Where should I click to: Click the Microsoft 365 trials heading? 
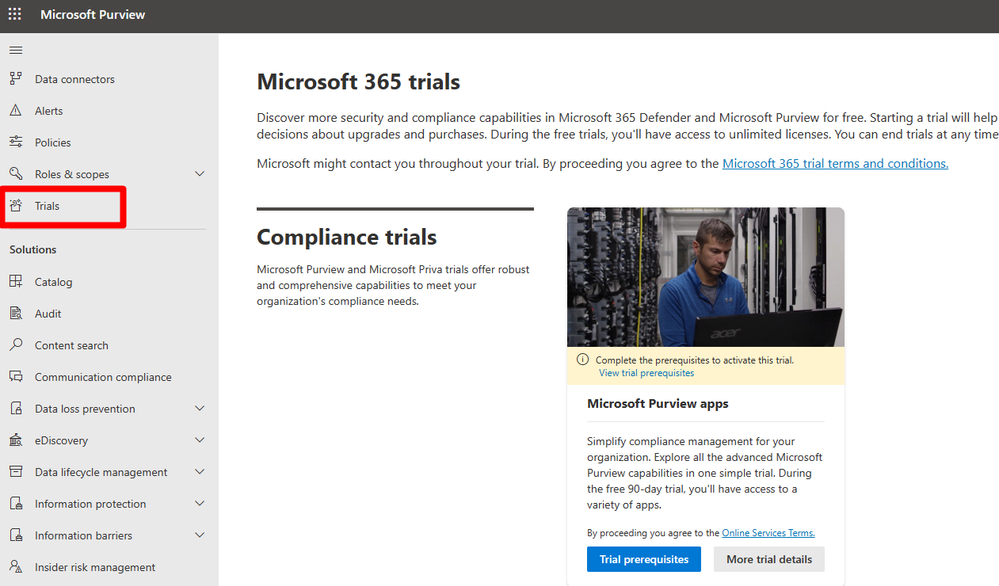pos(358,82)
